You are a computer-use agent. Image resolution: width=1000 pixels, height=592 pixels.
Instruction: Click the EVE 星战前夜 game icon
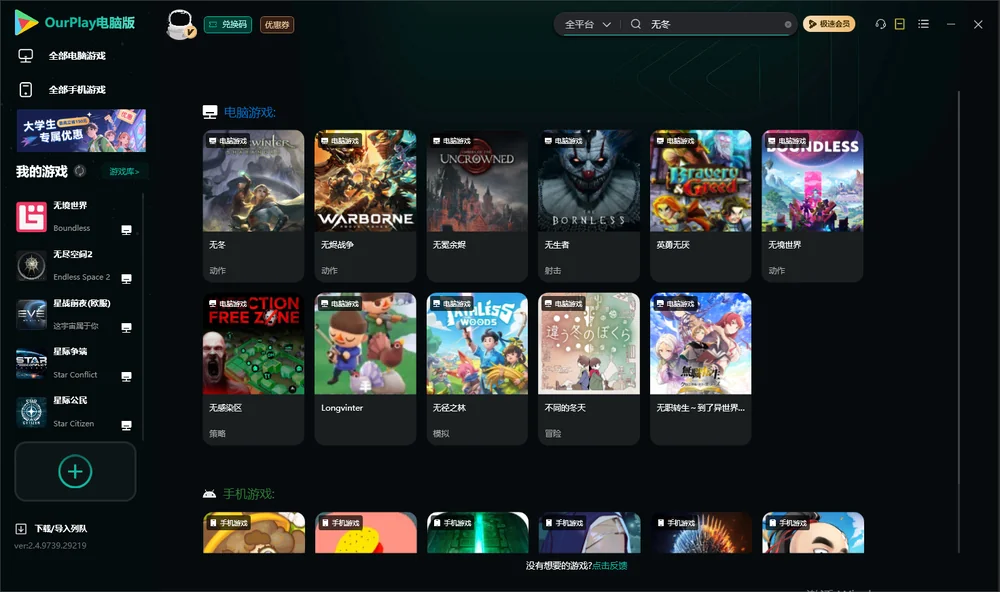pos(31,314)
